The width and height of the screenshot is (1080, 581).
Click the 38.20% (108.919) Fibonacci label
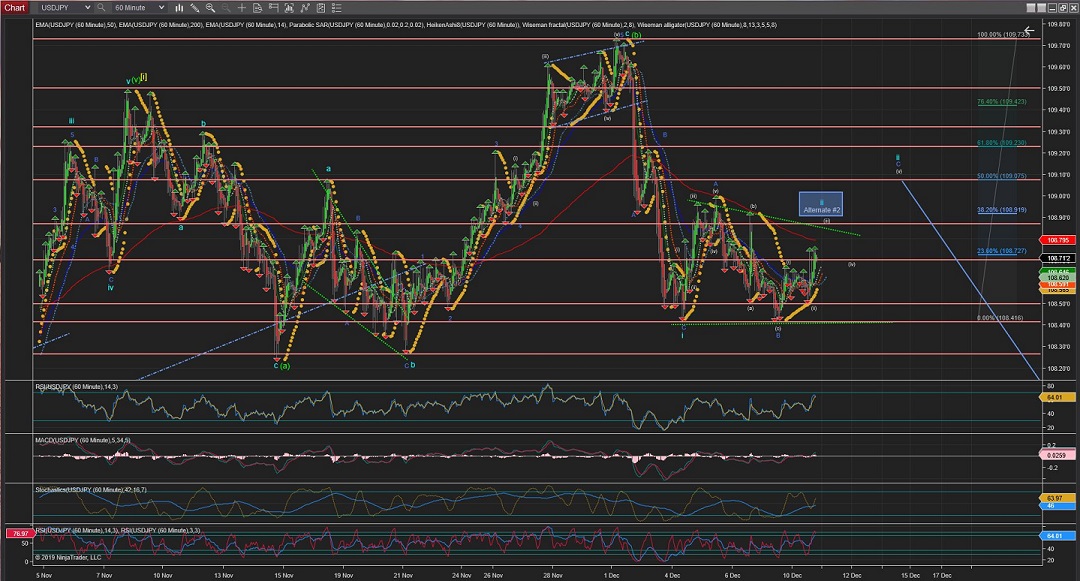[1001, 210]
